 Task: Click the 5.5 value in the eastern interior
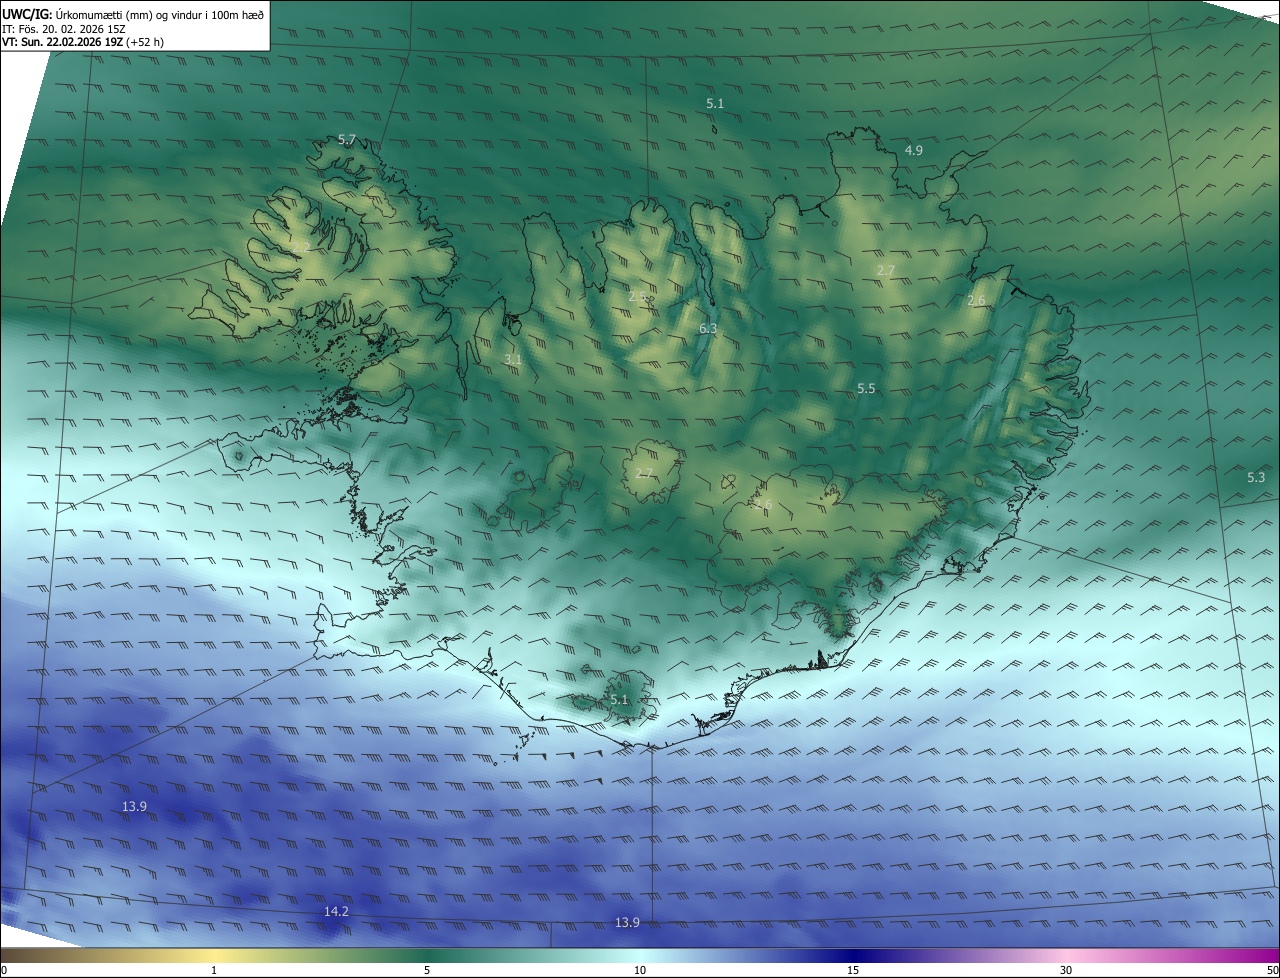coord(867,388)
